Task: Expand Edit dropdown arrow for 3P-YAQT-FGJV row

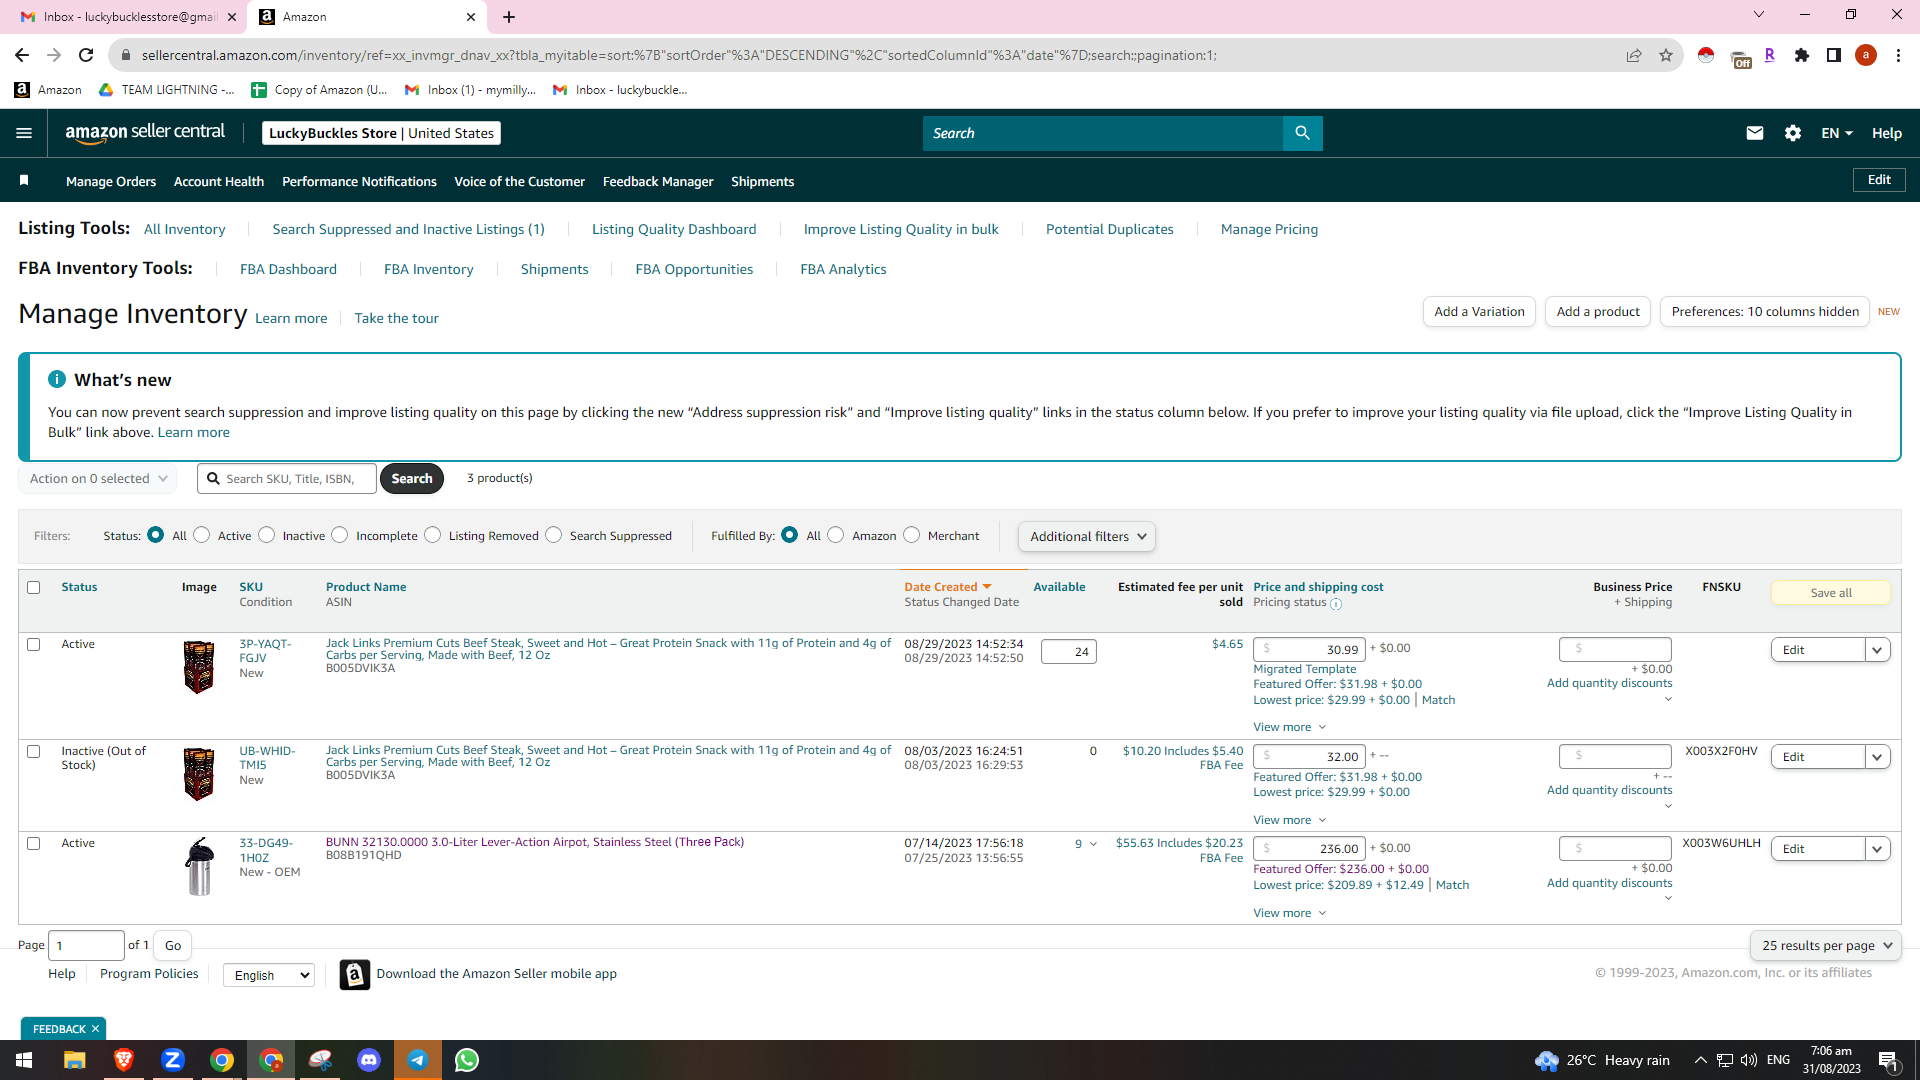Action: pyautogui.click(x=1877, y=650)
